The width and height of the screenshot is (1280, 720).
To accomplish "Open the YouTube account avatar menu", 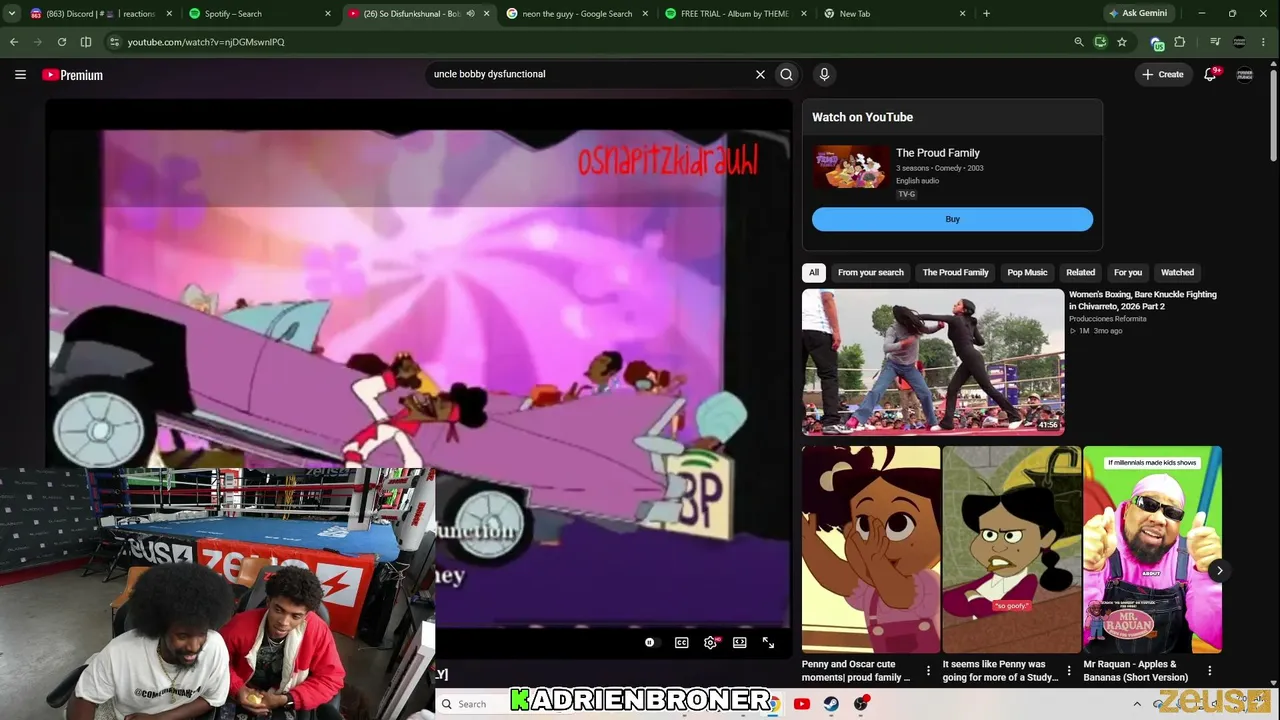I will pyautogui.click(x=1245, y=74).
